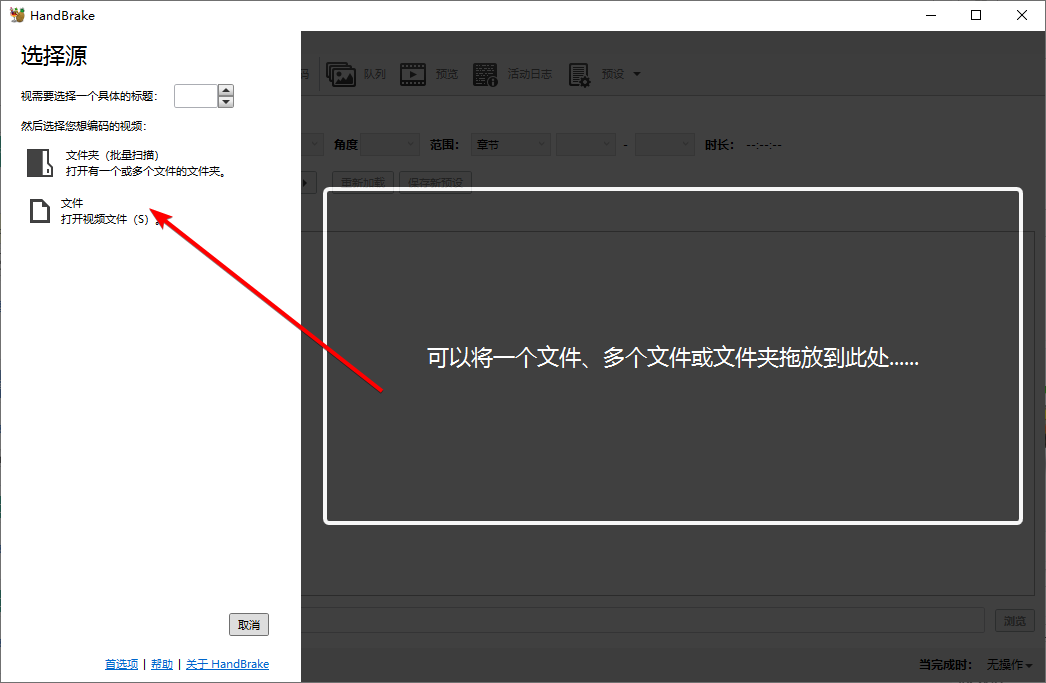Open the 章节 range type dropdown
This screenshot has height=683, width=1046.
510,144
